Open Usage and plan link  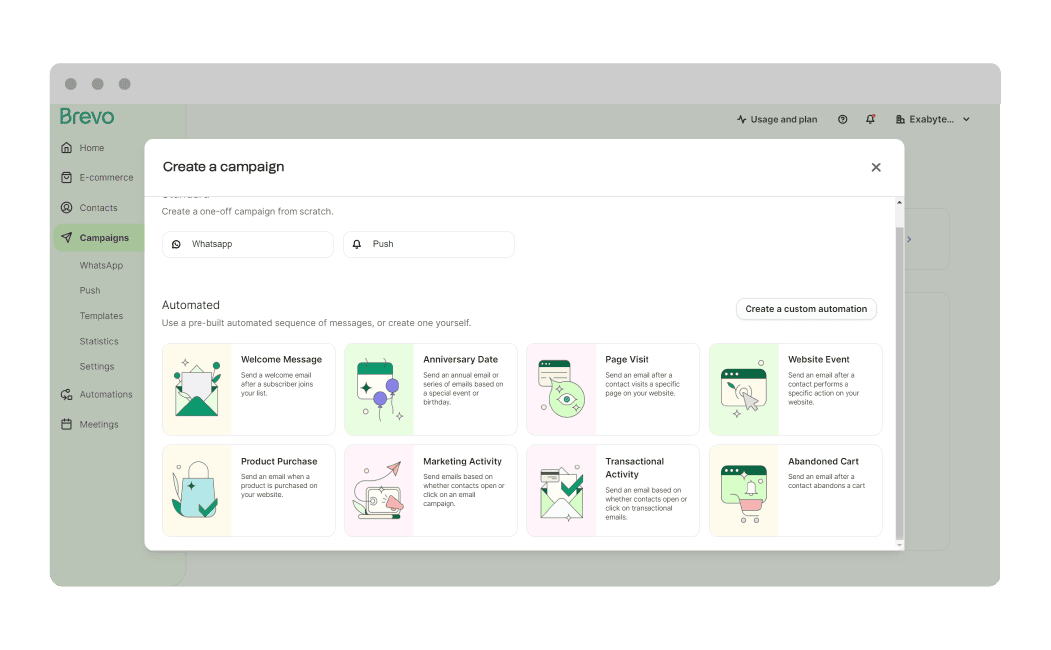(x=777, y=119)
